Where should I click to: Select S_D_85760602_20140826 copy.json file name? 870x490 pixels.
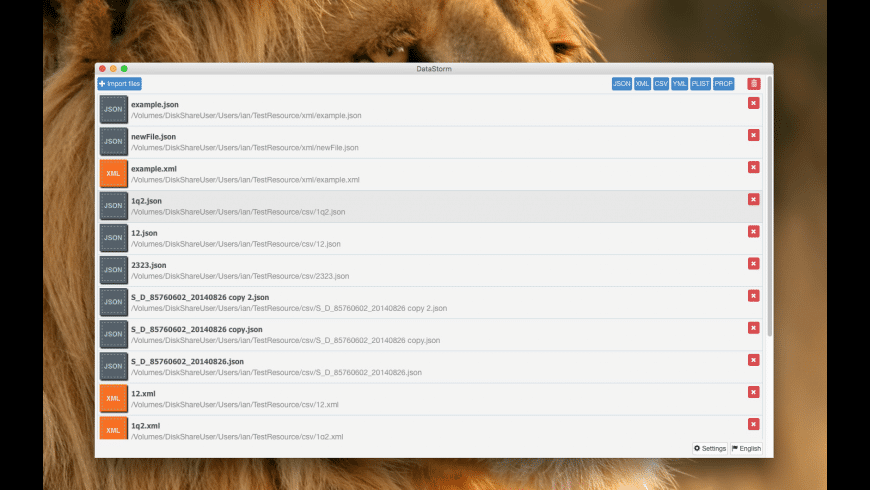(x=196, y=330)
